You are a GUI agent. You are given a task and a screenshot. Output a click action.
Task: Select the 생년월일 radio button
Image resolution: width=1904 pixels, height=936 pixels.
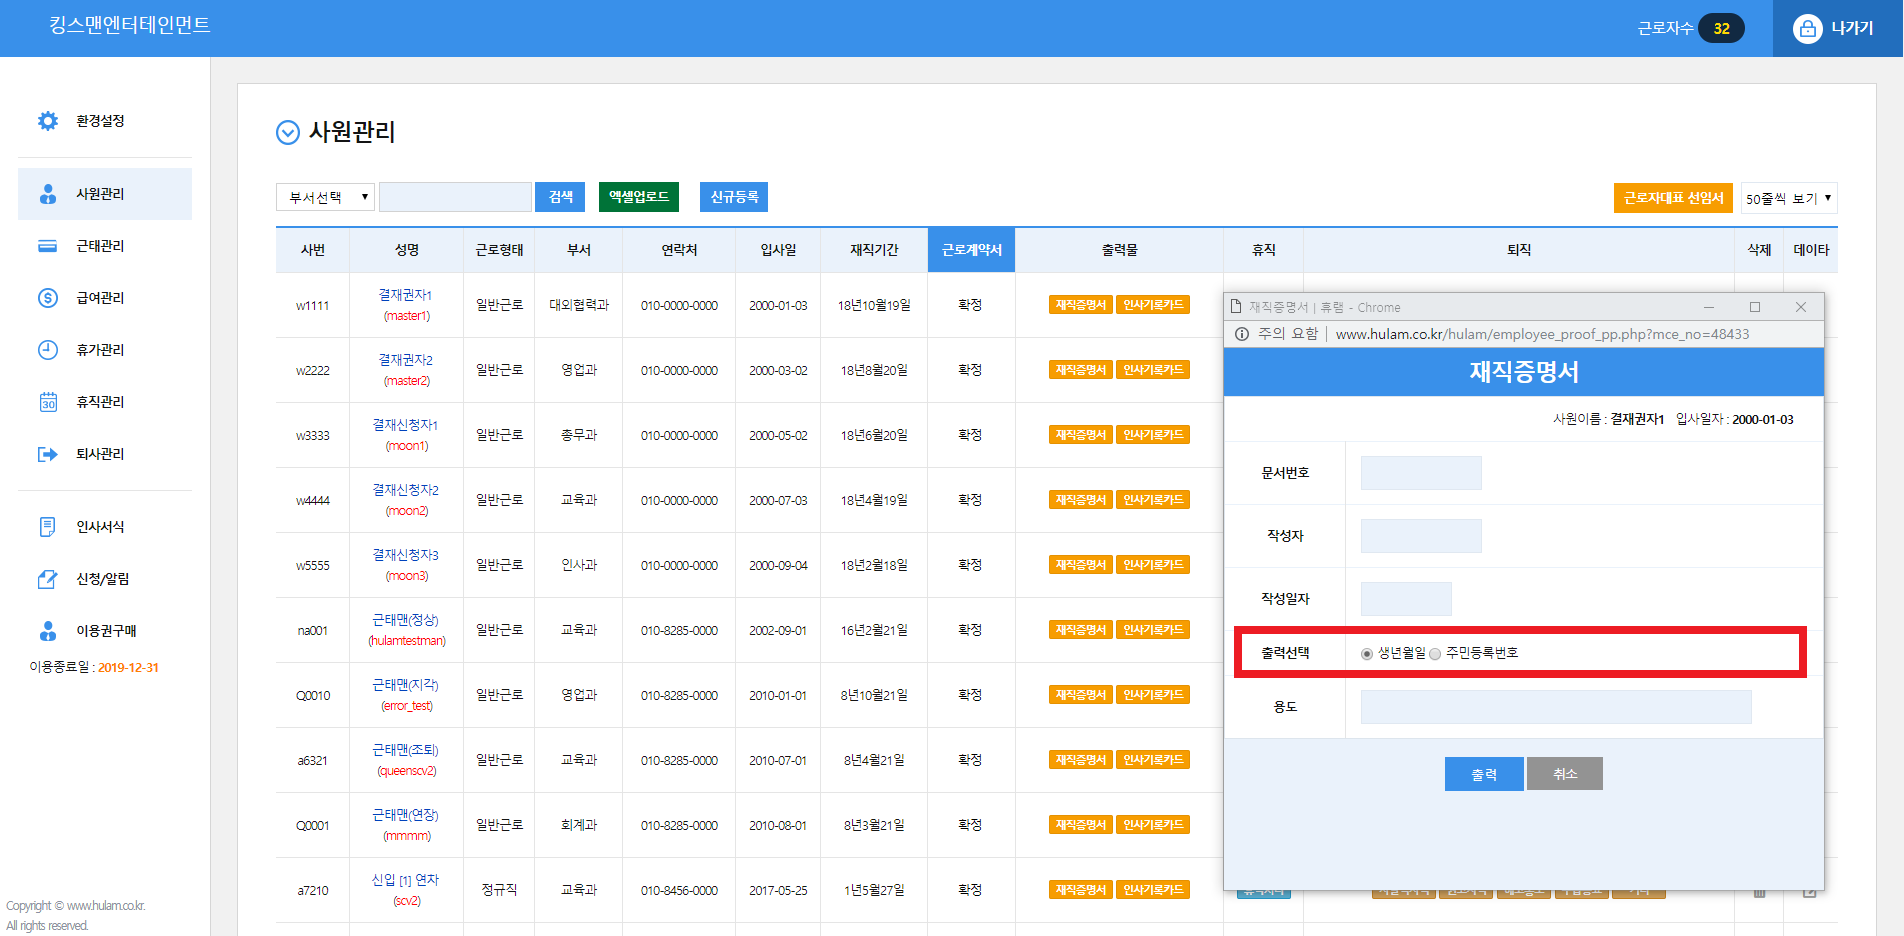tap(1367, 654)
